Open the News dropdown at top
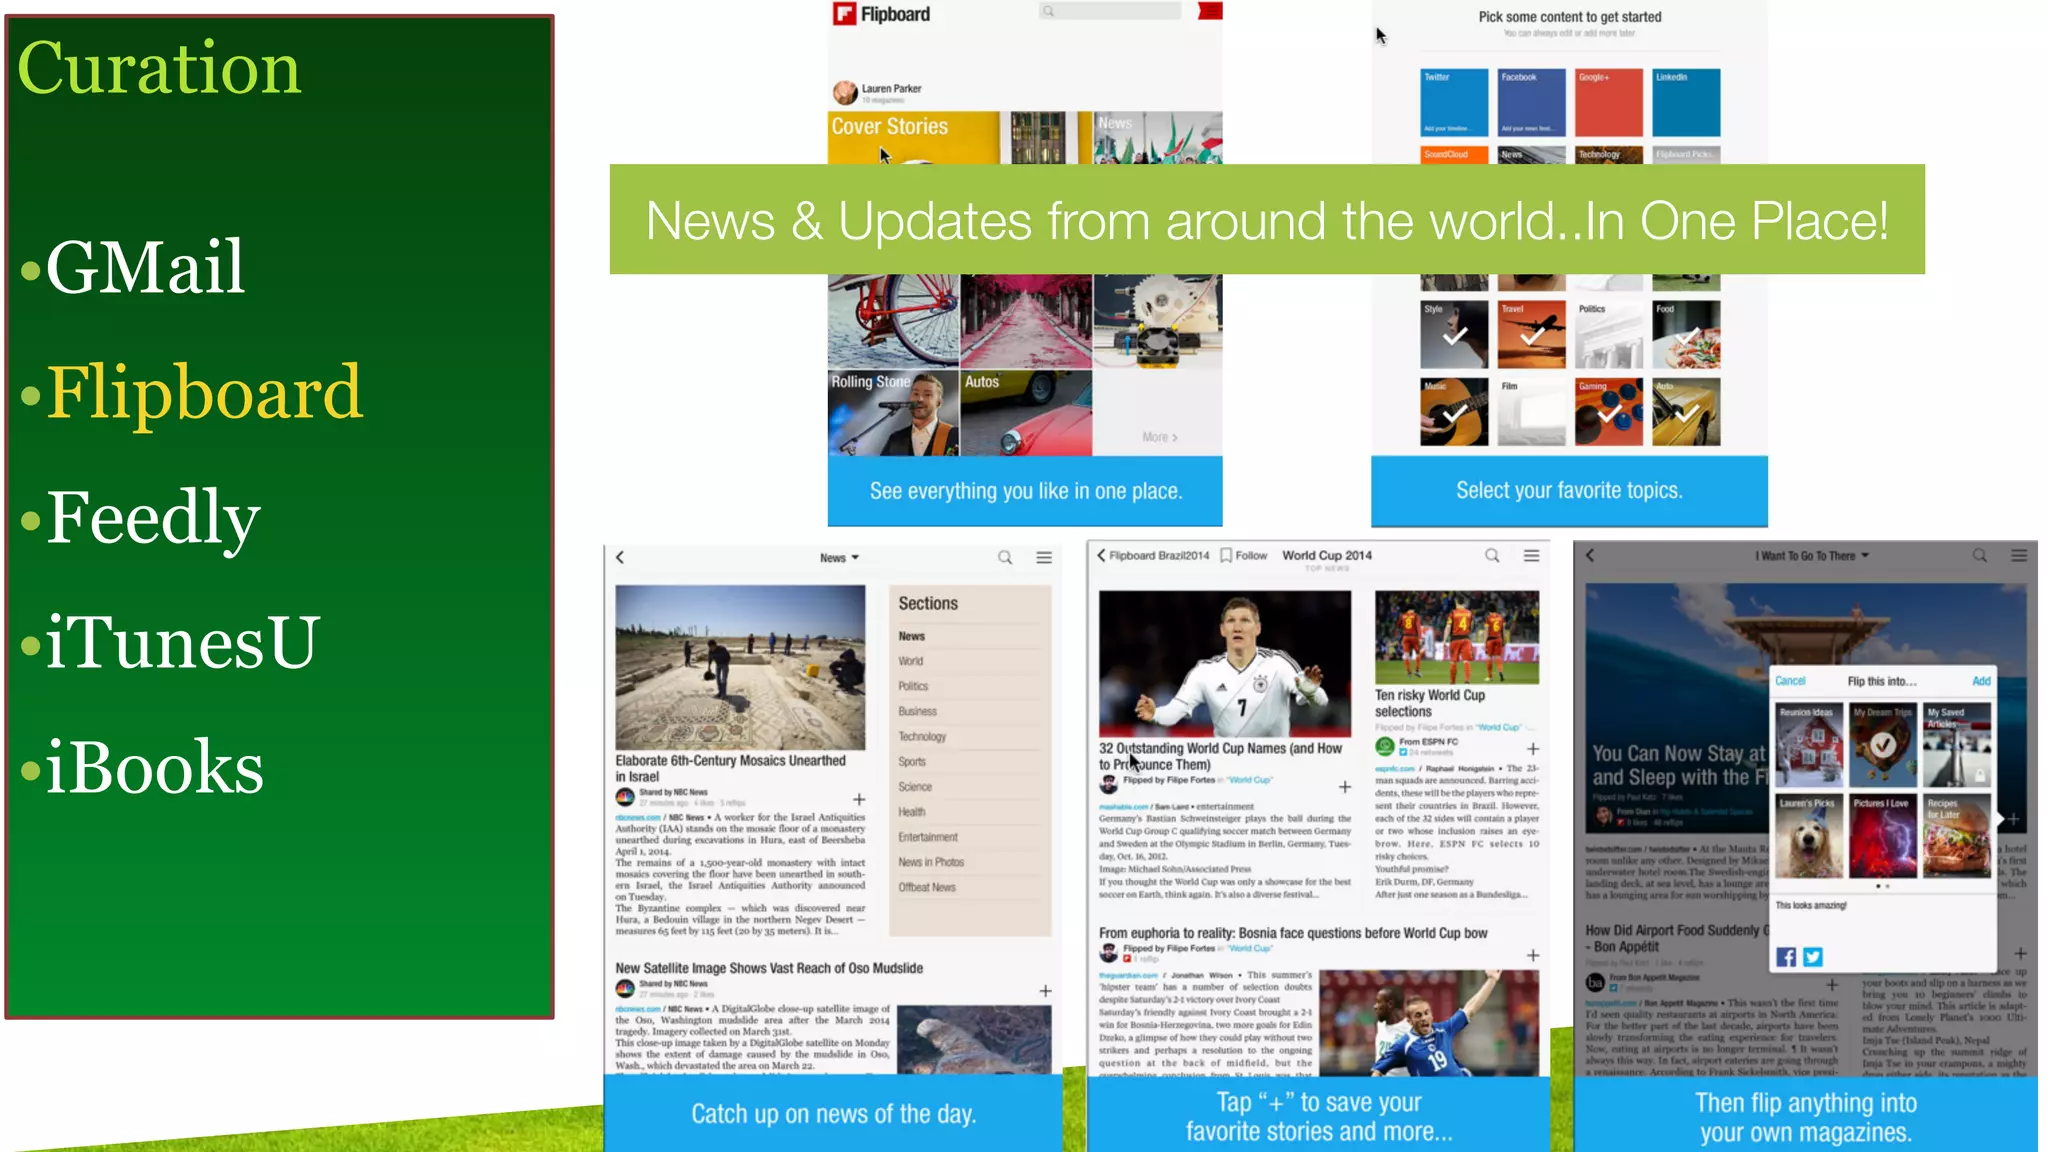The height and width of the screenshot is (1152, 2048). pyautogui.click(x=839, y=558)
